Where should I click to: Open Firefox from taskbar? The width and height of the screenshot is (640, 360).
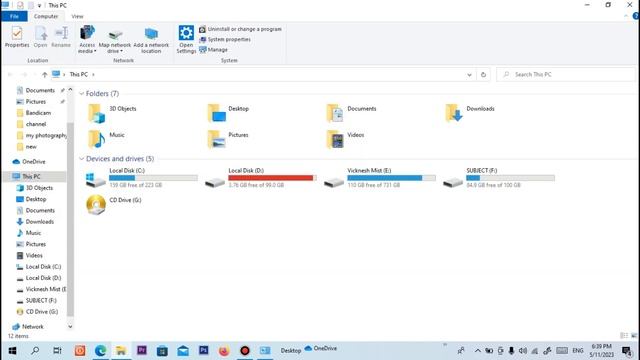coord(224,351)
